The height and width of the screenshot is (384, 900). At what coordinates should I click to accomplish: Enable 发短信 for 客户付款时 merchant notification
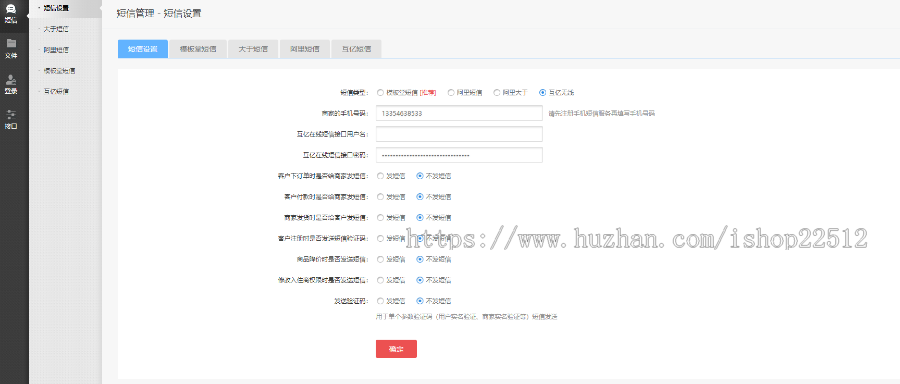point(380,196)
